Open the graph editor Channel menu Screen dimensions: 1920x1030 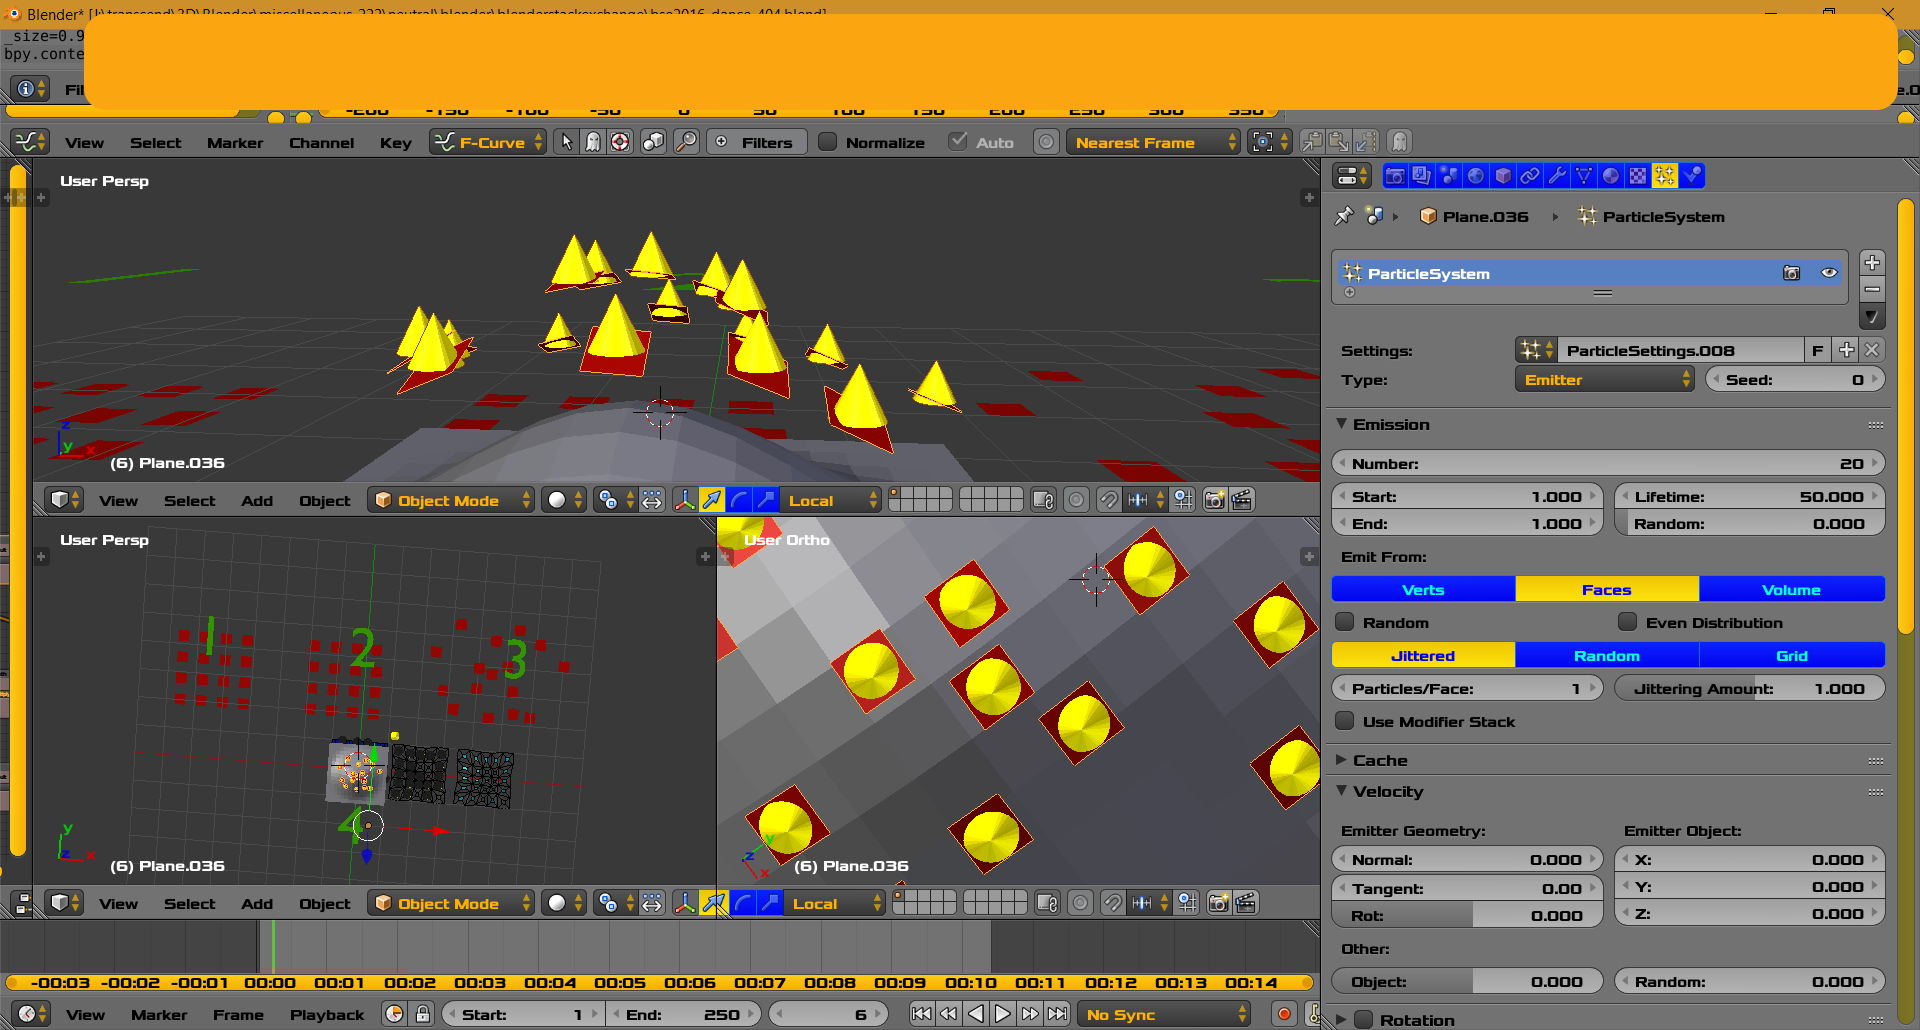tap(321, 142)
